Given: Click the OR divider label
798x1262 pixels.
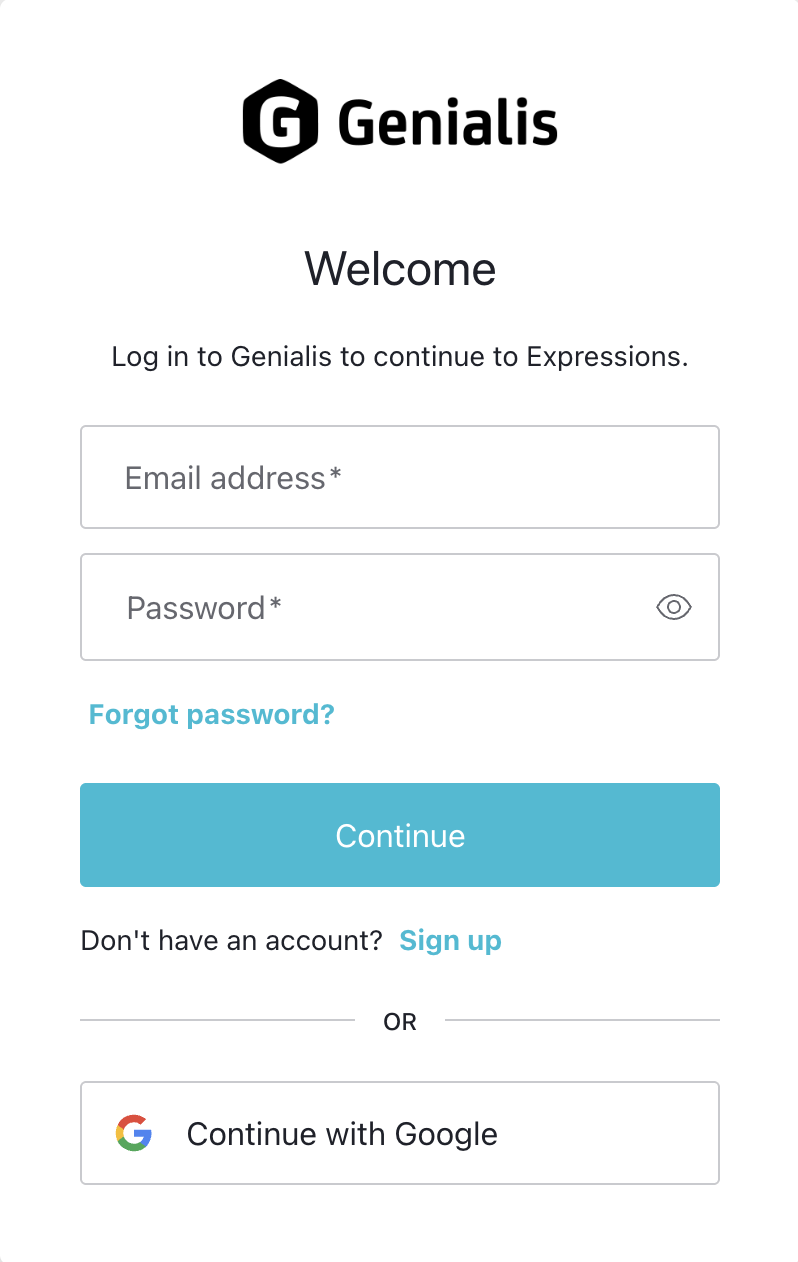Looking at the screenshot, I should 400,1022.
